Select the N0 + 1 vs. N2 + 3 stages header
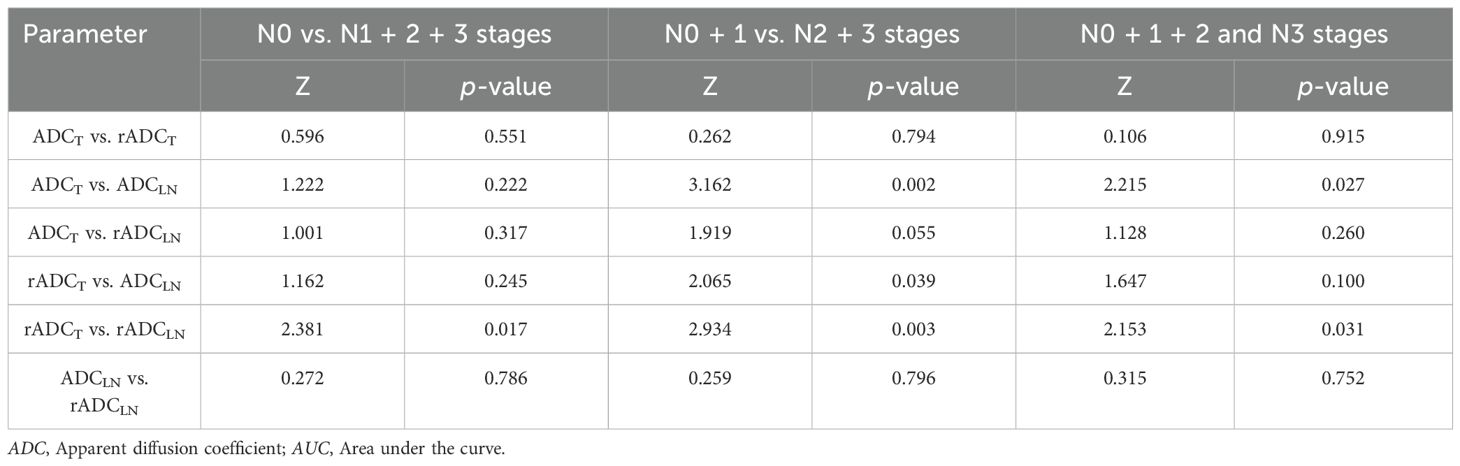Screen dimensions: 1460x466 pyautogui.click(x=812, y=34)
